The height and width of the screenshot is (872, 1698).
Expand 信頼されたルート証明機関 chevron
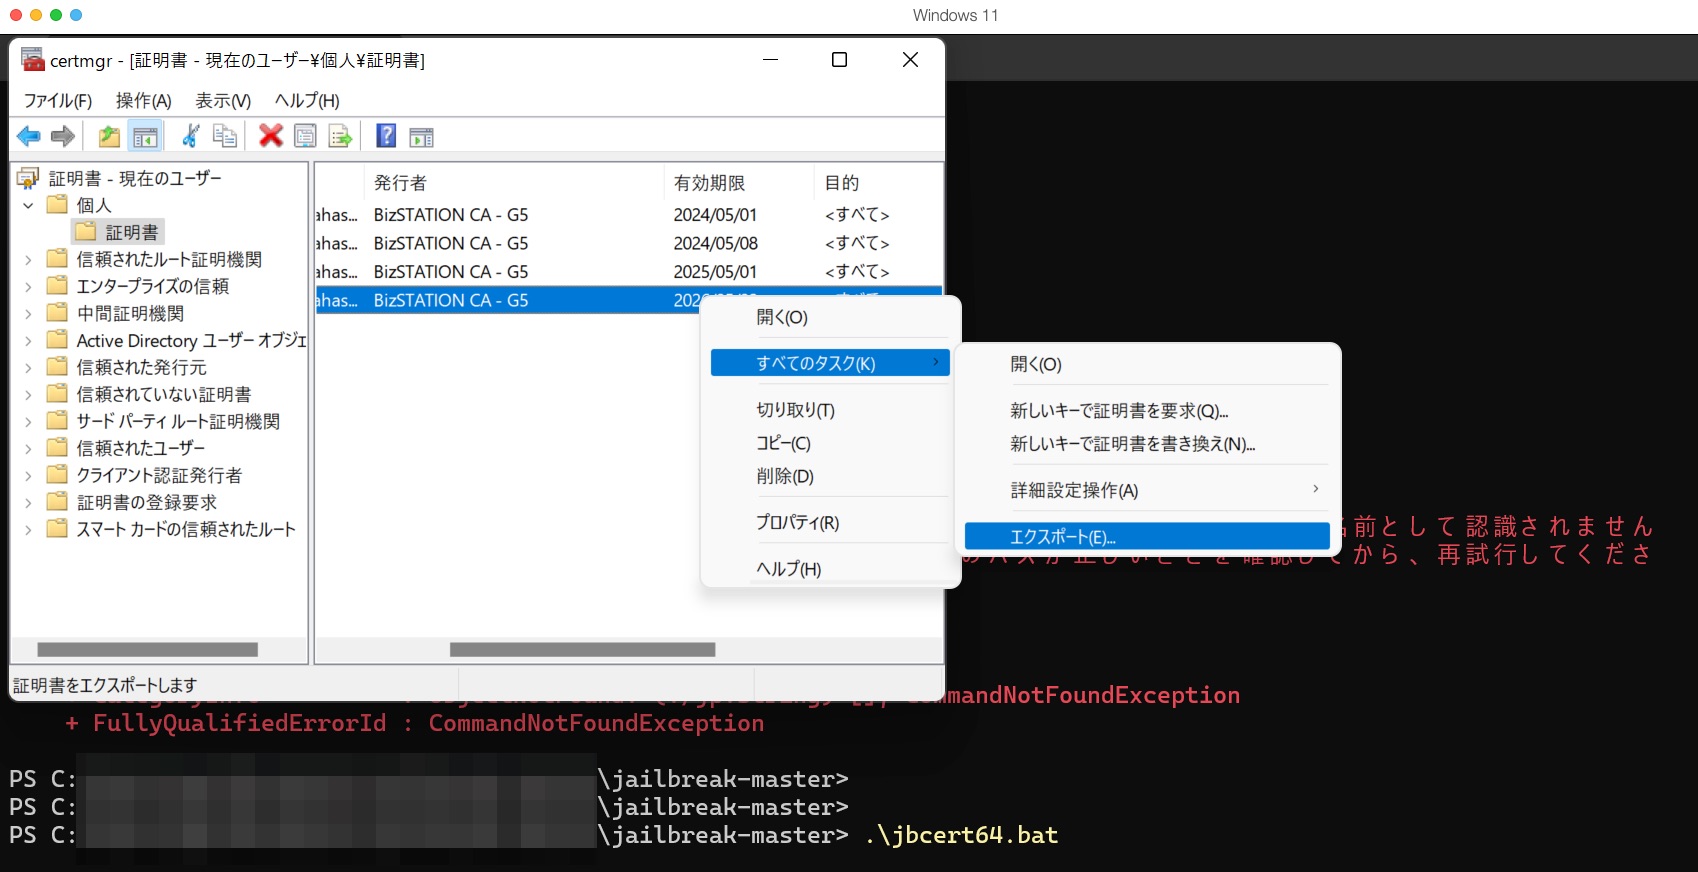click(x=28, y=259)
